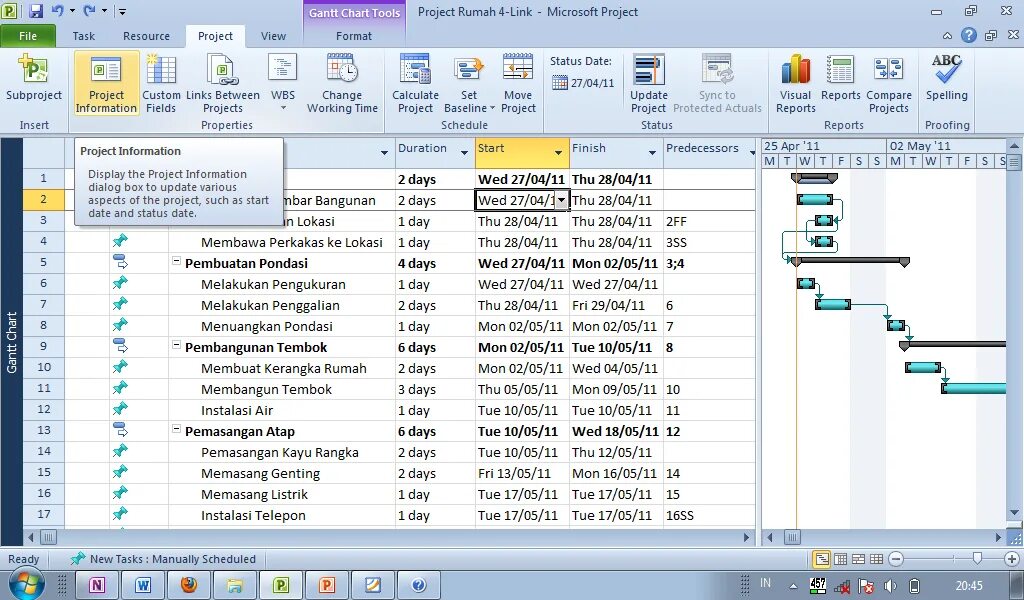
Task: Click the zoom slider handle
Action: [x=977, y=558]
